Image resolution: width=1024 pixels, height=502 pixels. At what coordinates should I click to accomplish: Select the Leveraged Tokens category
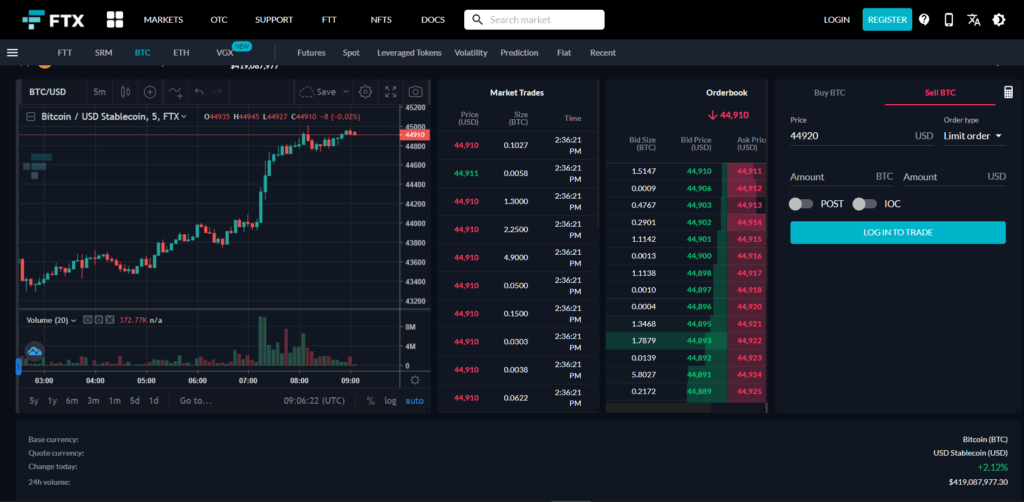click(x=409, y=52)
